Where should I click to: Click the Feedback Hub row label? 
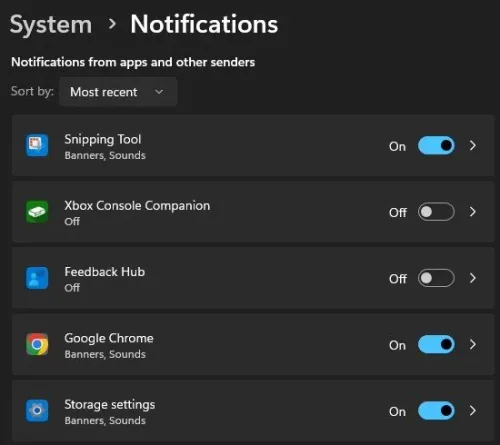[x=105, y=272]
